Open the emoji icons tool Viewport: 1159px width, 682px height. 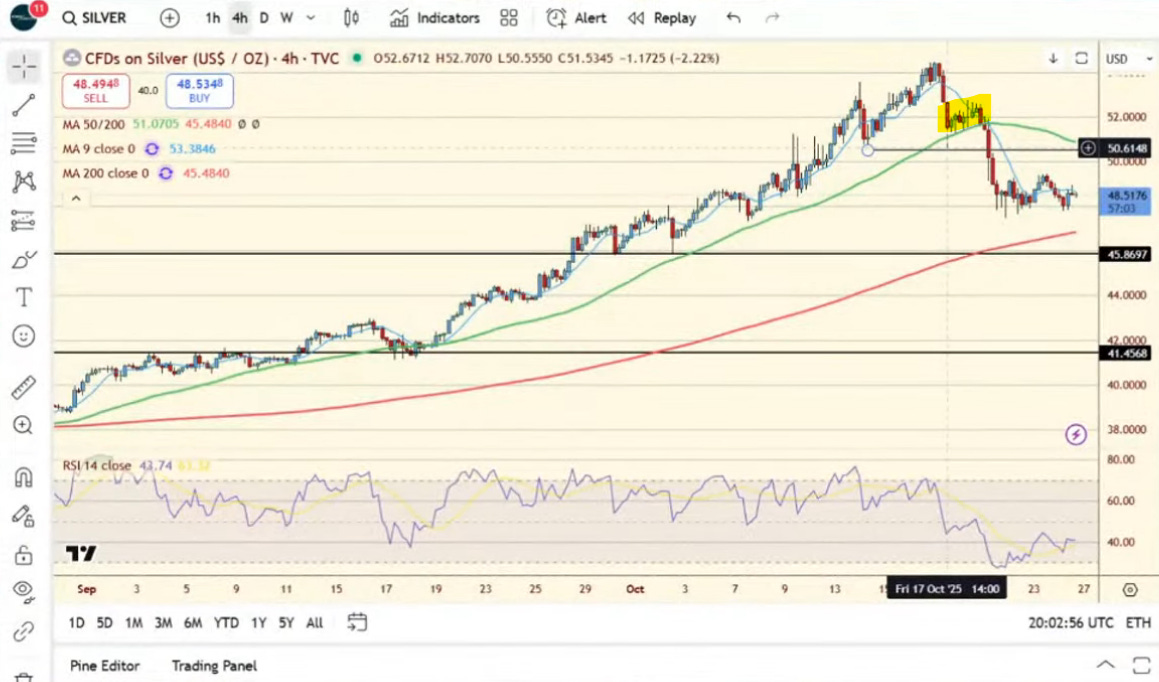click(x=24, y=336)
